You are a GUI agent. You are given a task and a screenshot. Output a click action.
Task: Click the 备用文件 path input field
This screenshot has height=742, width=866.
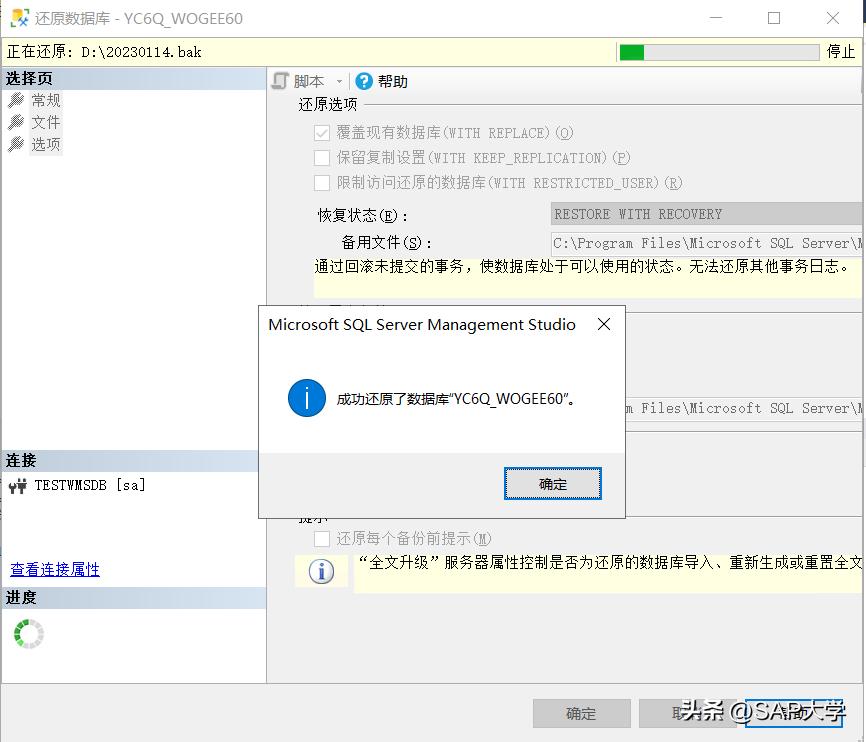tap(706, 243)
